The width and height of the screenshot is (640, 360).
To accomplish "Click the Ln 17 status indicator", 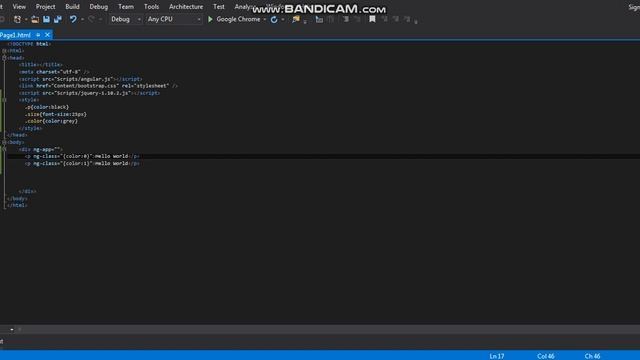I will (497, 356).
